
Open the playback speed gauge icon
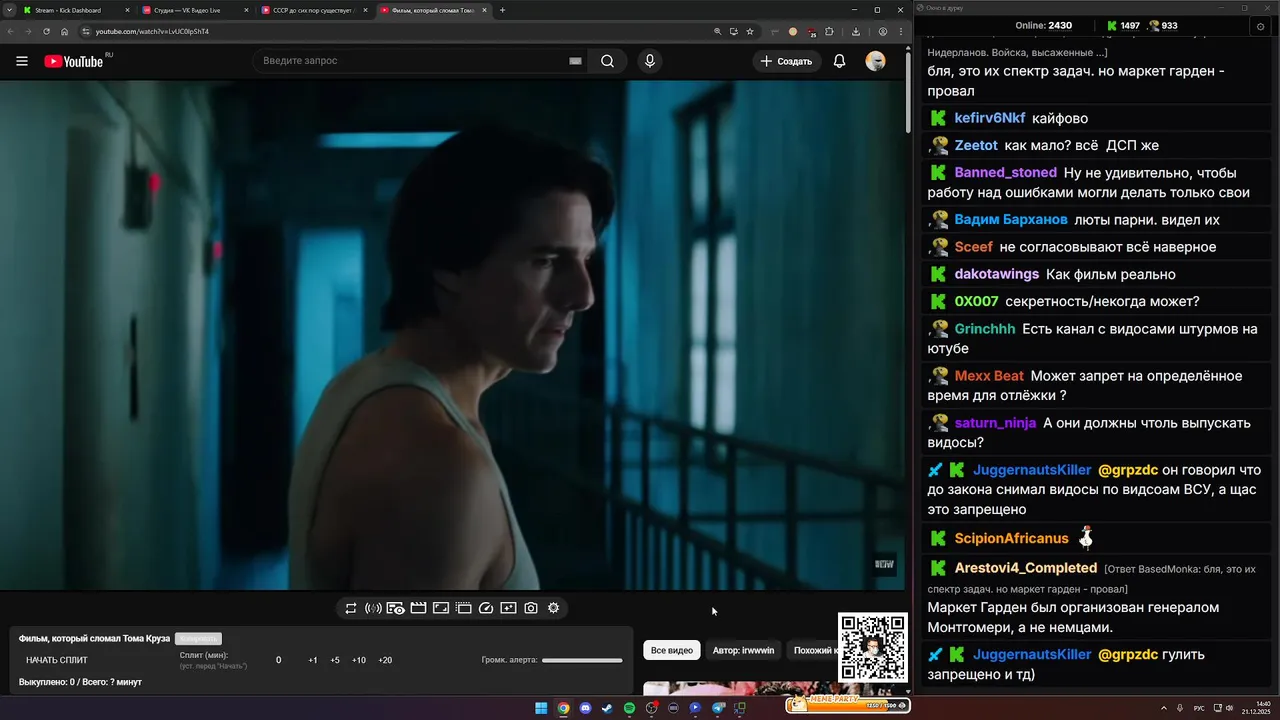pos(486,608)
